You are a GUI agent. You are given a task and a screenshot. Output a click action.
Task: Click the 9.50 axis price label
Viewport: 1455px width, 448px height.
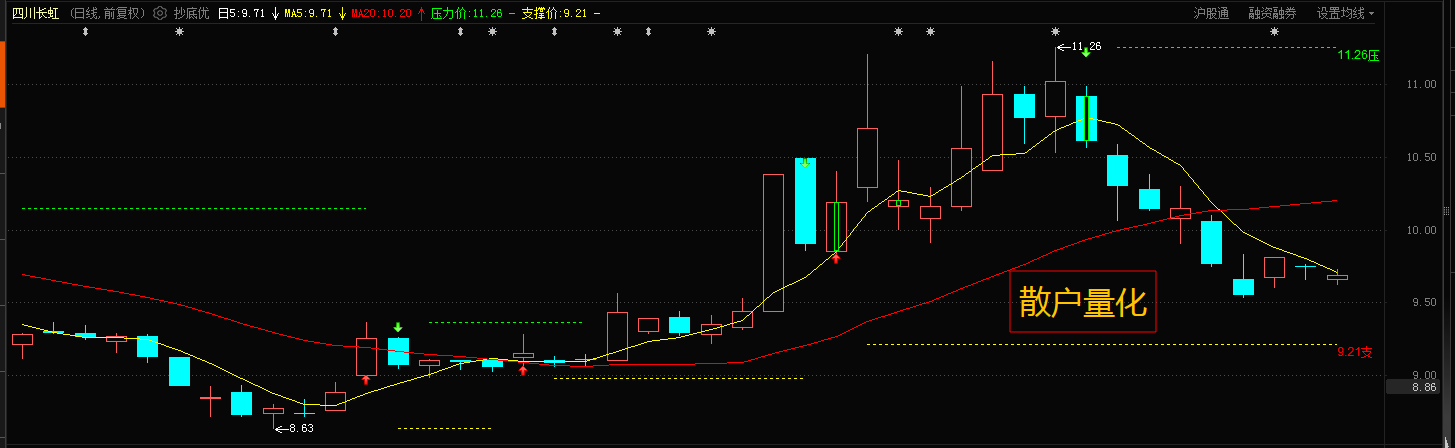[x=1422, y=303]
